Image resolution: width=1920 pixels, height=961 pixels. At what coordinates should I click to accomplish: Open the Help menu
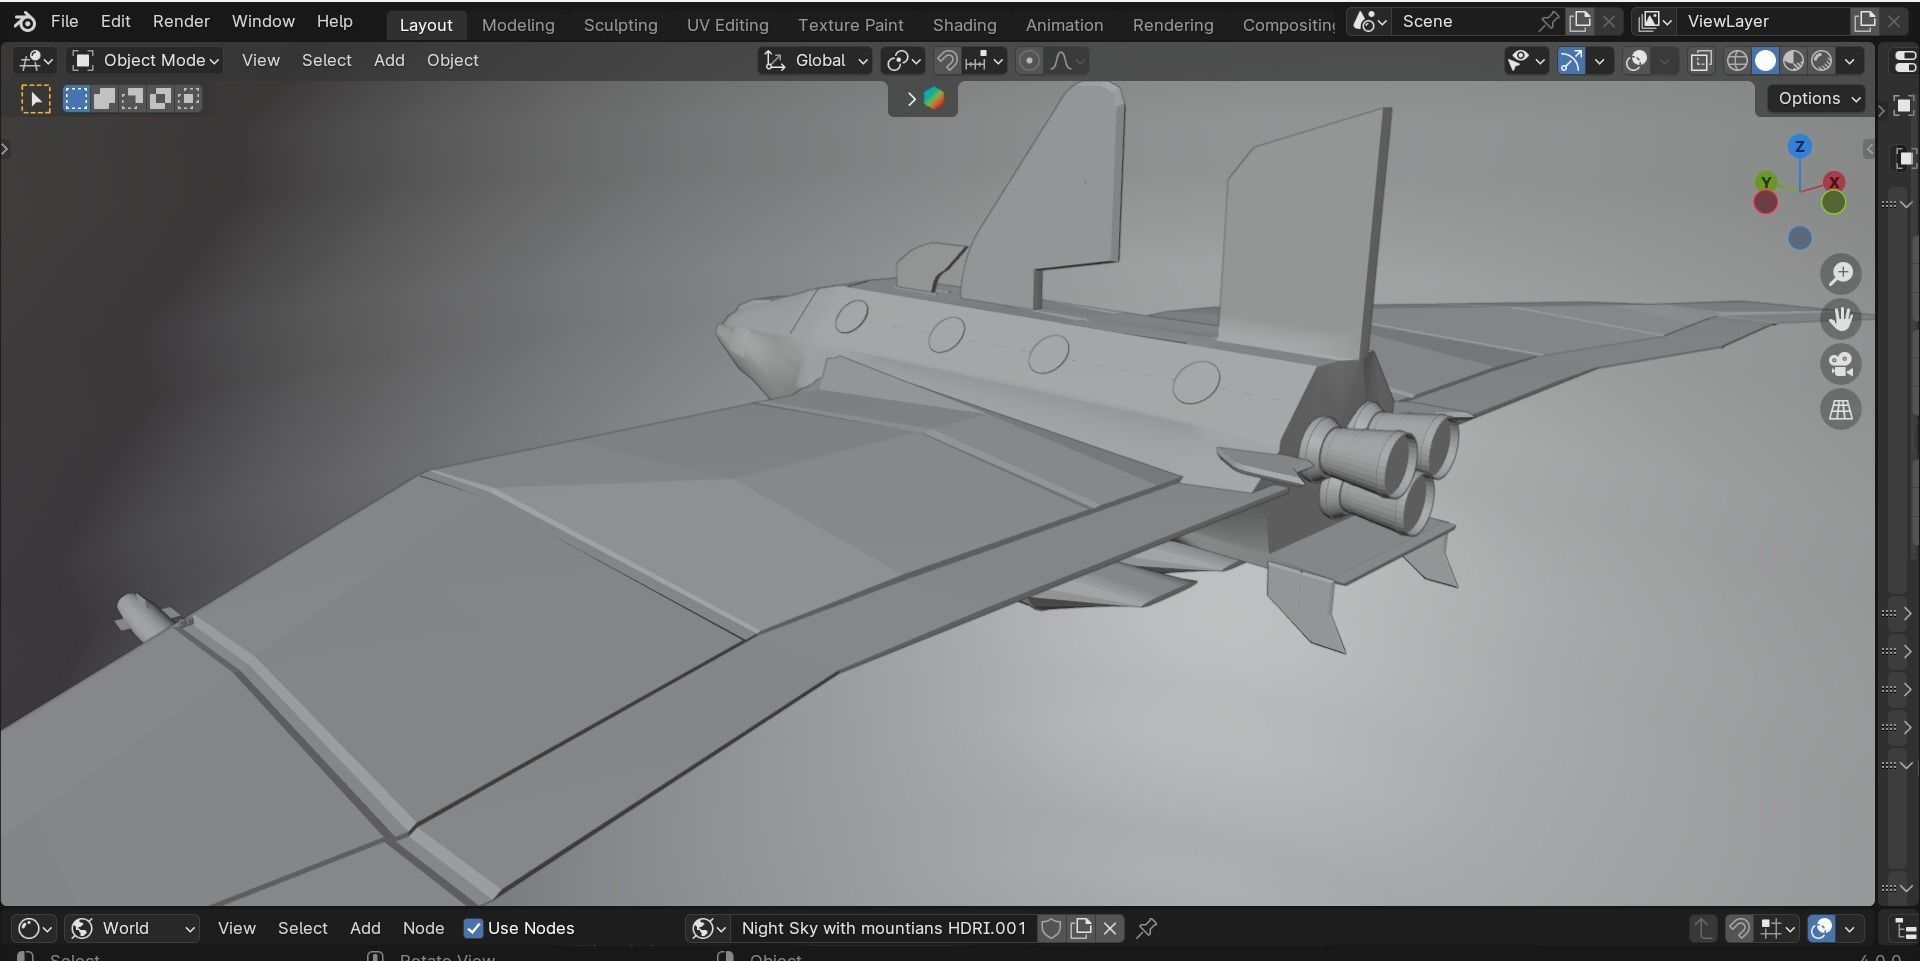coord(334,21)
